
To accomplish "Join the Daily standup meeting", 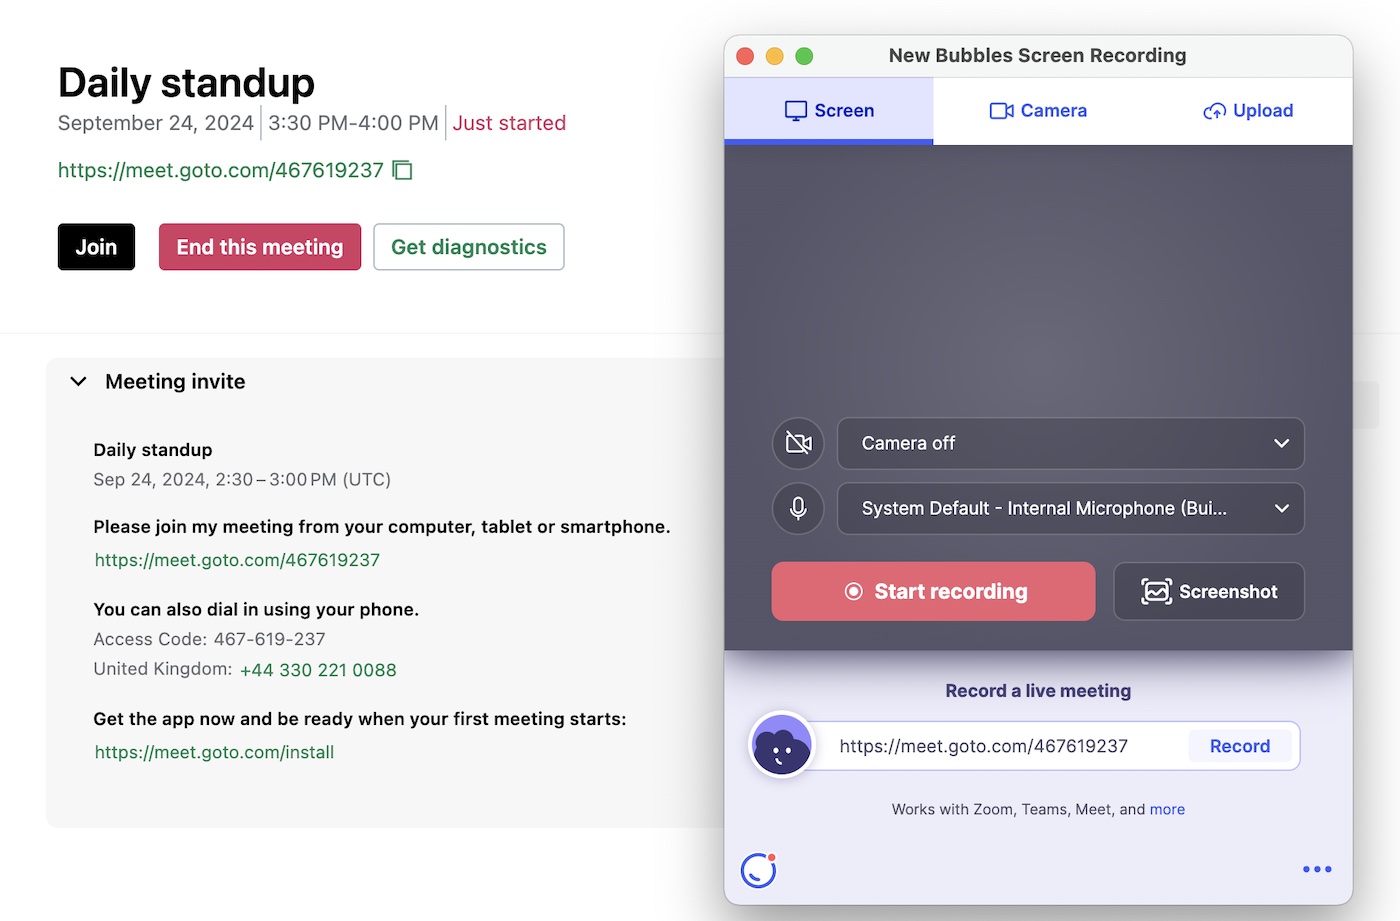I will (96, 247).
